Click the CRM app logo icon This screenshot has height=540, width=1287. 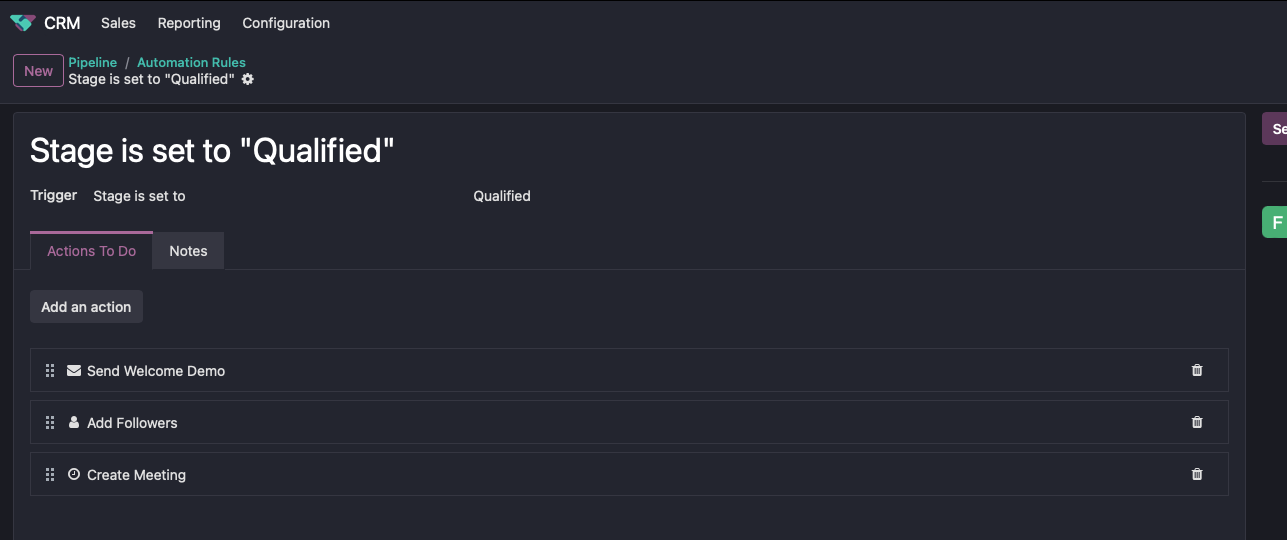(22, 23)
